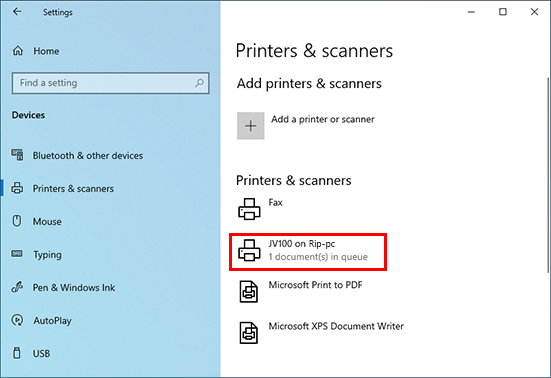
Task: Maximize the Settings window
Action: point(503,12)
